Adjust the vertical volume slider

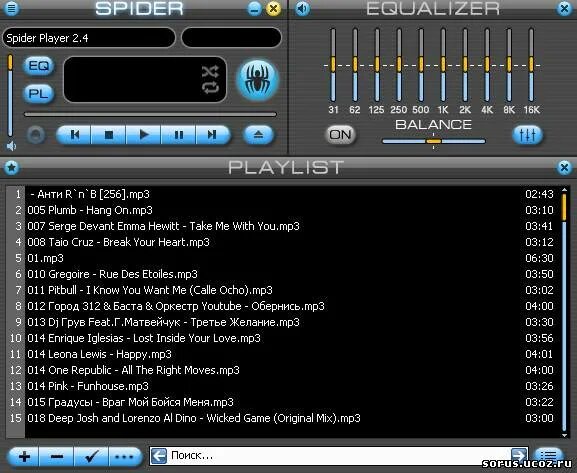[x=10, y=96]
